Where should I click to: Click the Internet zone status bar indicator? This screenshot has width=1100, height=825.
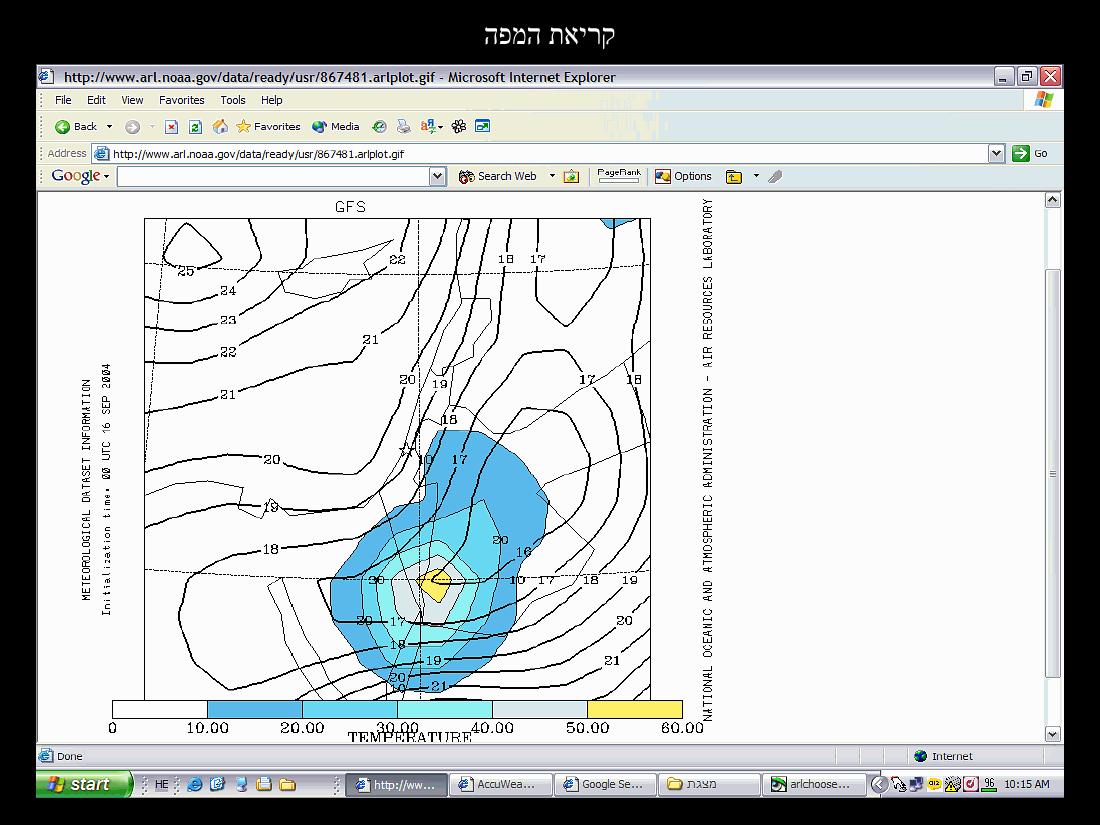pyautogui.click(x=944, y=756)
